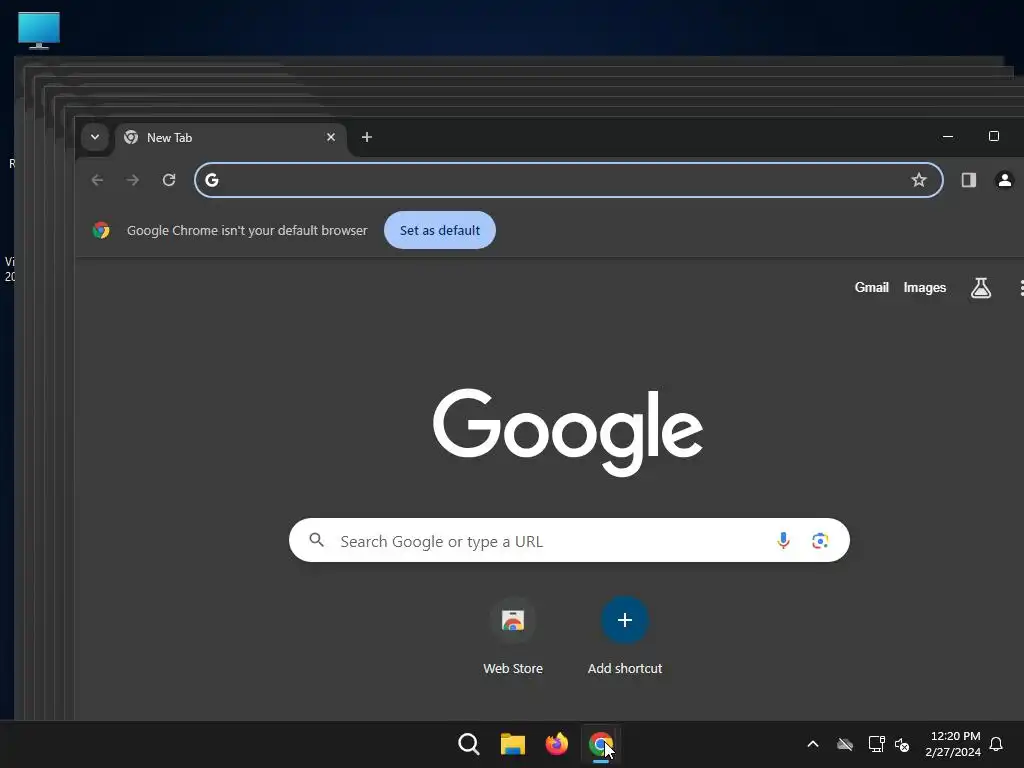This screenshot has height=768, width=1024.
Task: Bookmark this tab with the star icon
Action: tap(919, 180)
